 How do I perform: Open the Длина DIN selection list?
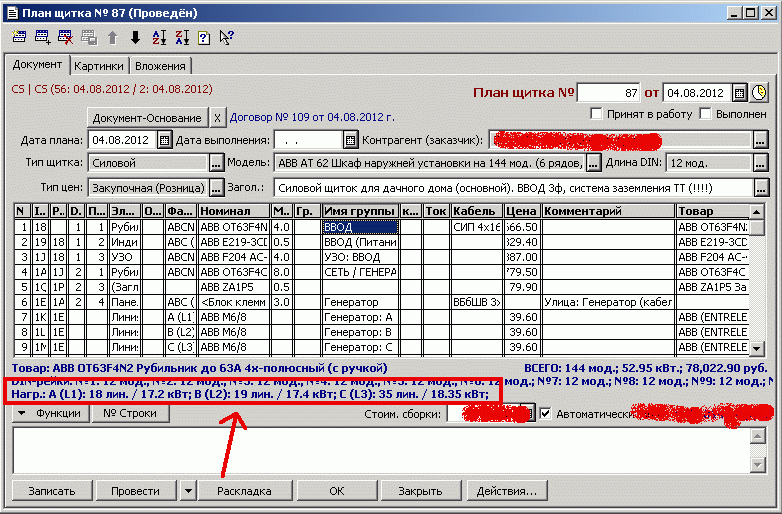761,163
